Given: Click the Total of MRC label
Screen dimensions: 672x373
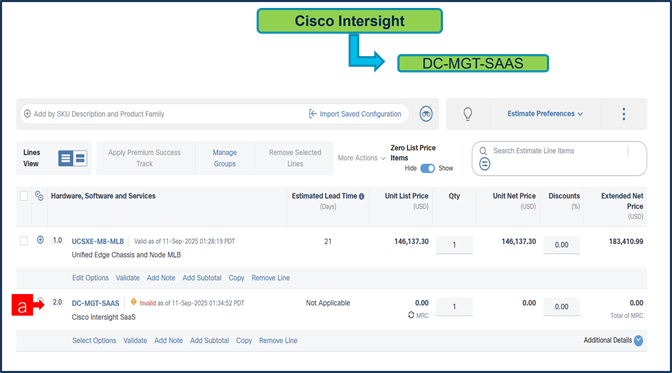Looking at the screenshot, I should (x=627, y=316).
